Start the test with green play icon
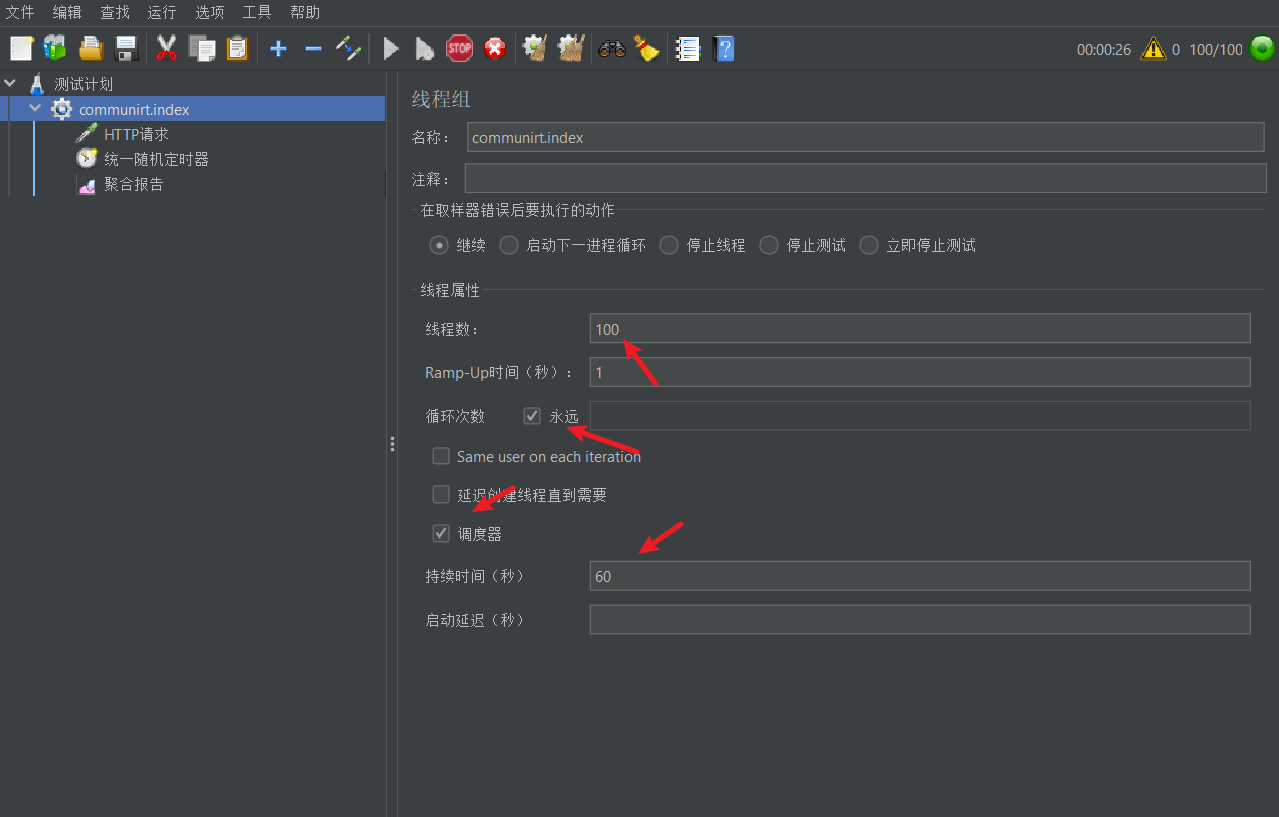Screen dimensions: 1279x817 [391, 48]
